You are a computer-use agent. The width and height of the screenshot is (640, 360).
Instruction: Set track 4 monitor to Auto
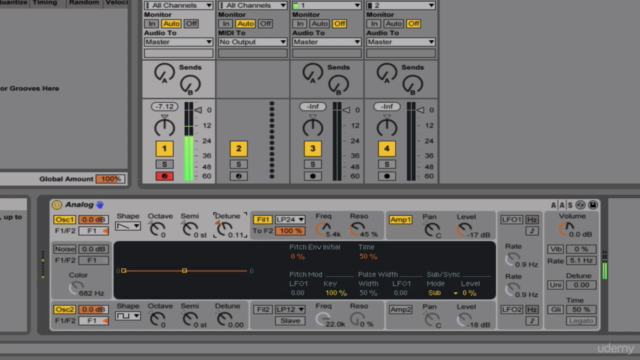[x=393, y=24]
